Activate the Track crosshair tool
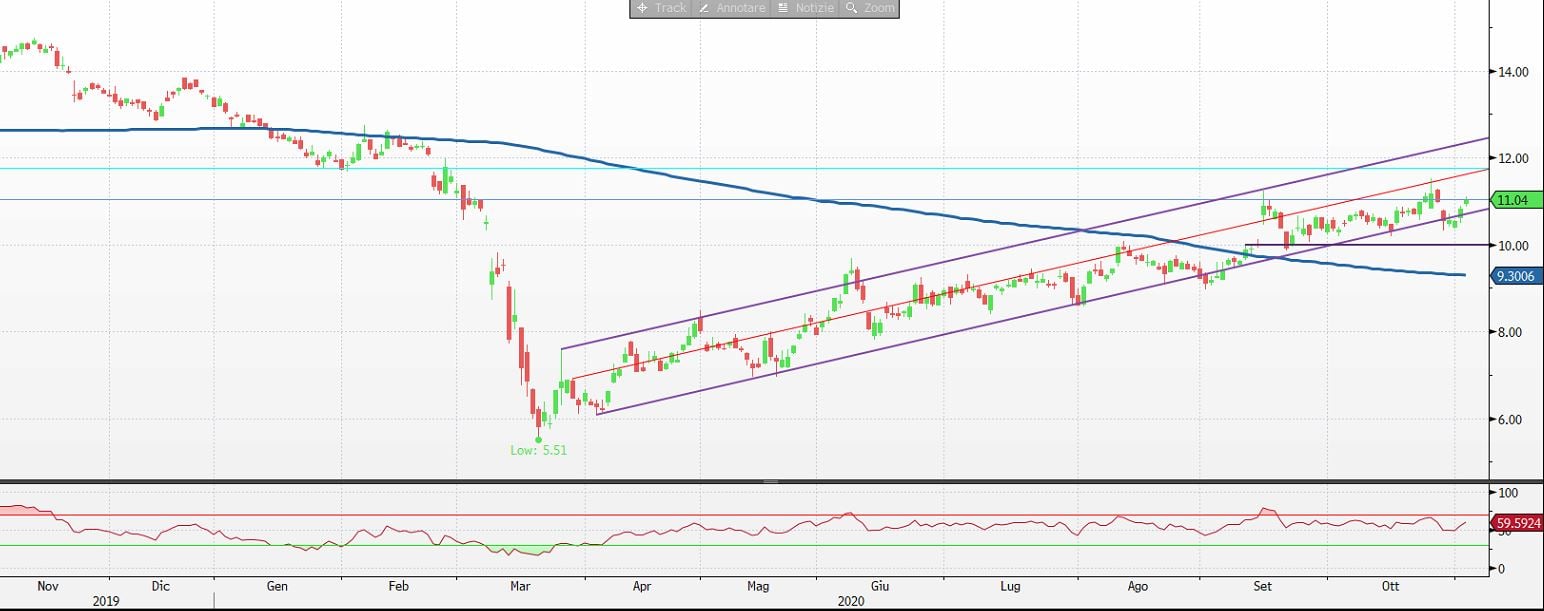This screenshot has width=1544, height=611. (660, 8)
